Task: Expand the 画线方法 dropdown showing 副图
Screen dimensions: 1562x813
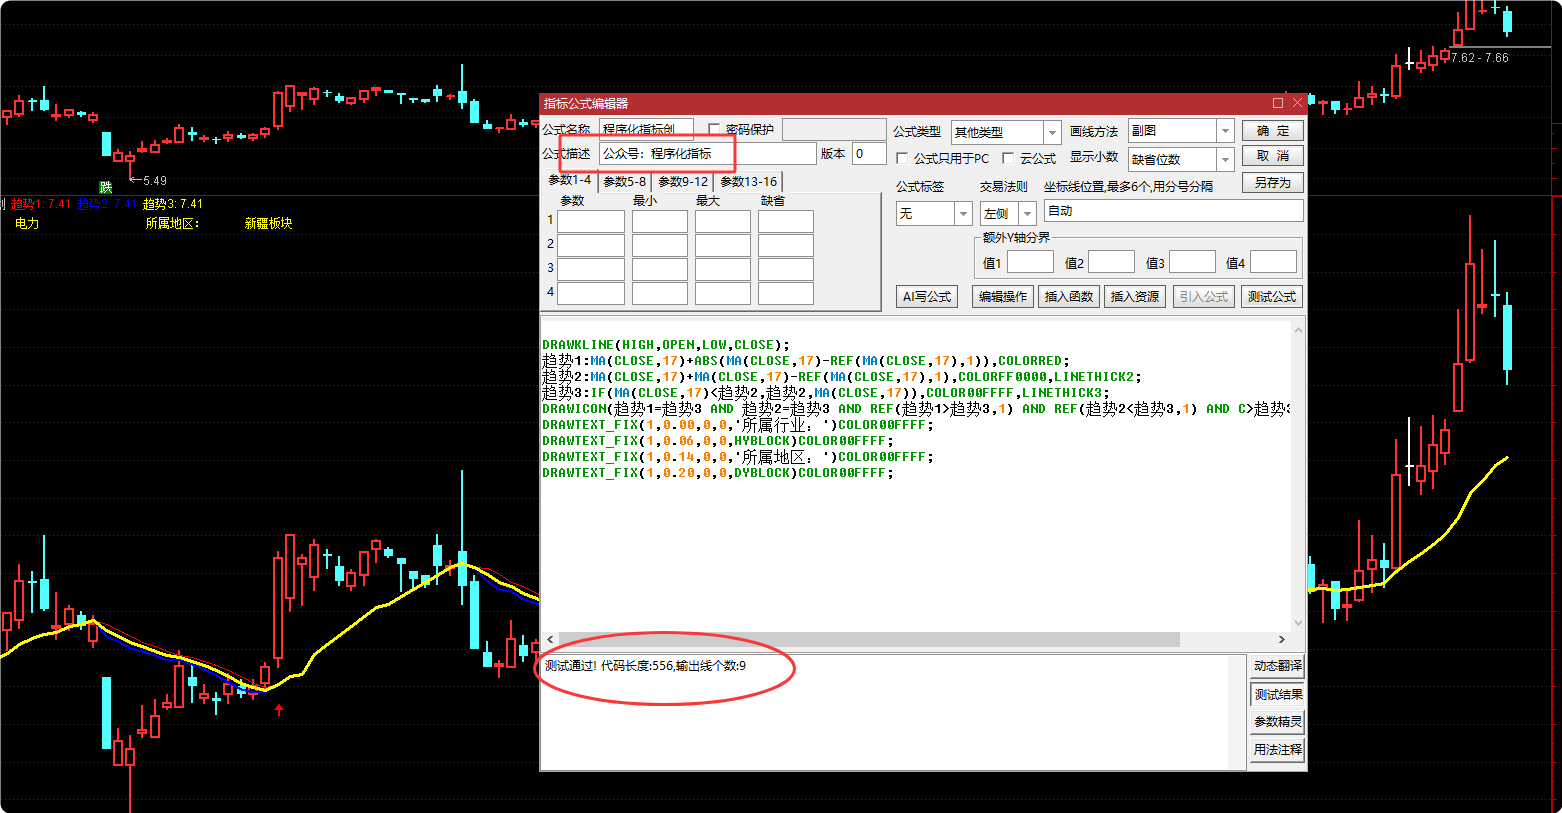Action: (x=1224, y=131)
